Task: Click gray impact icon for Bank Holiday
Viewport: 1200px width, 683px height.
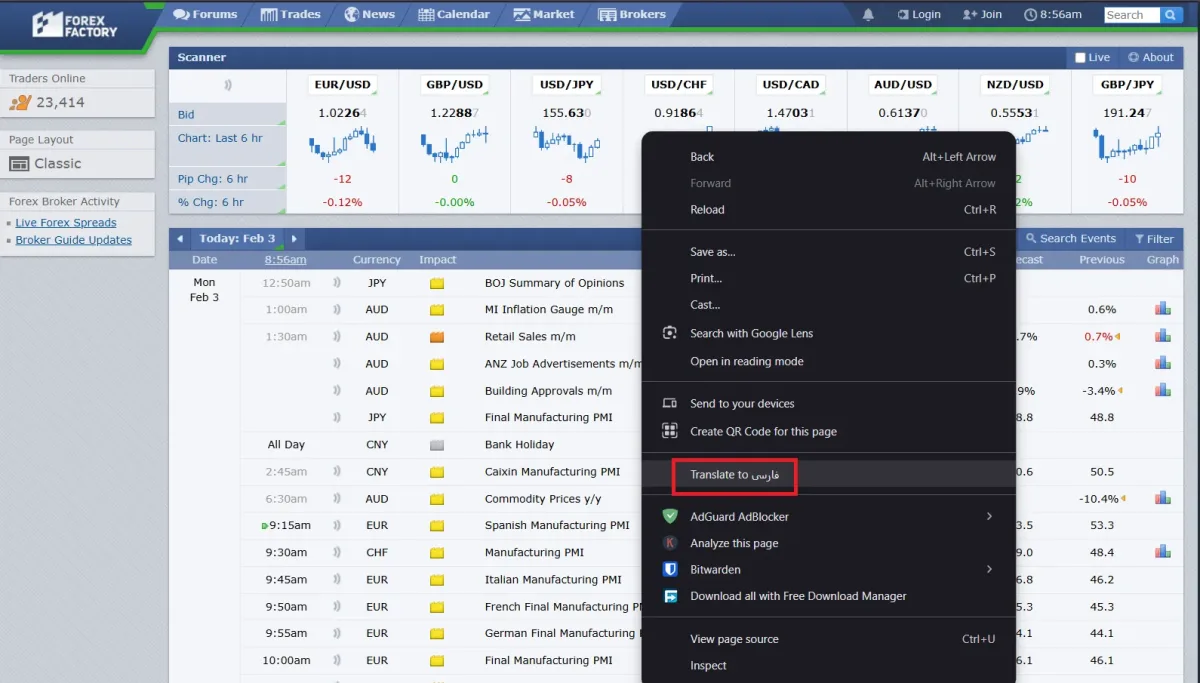Action: (x=437, y=445)
